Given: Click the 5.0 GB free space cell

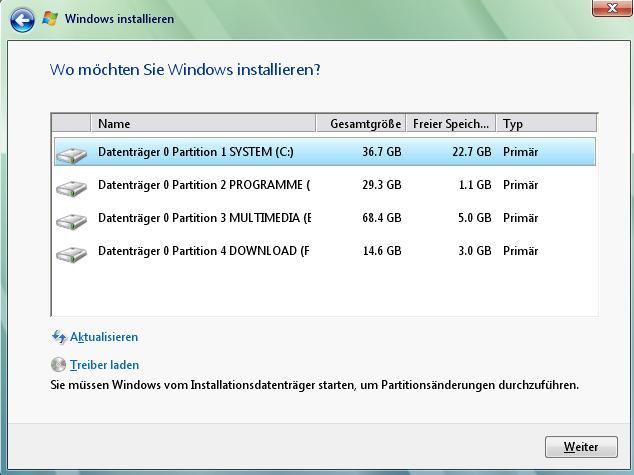Looking at the screenshot, I should [475, 218].
